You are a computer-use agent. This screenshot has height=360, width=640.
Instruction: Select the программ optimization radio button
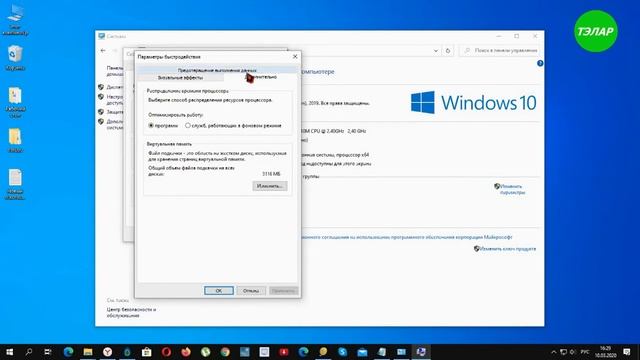point(151,126)
